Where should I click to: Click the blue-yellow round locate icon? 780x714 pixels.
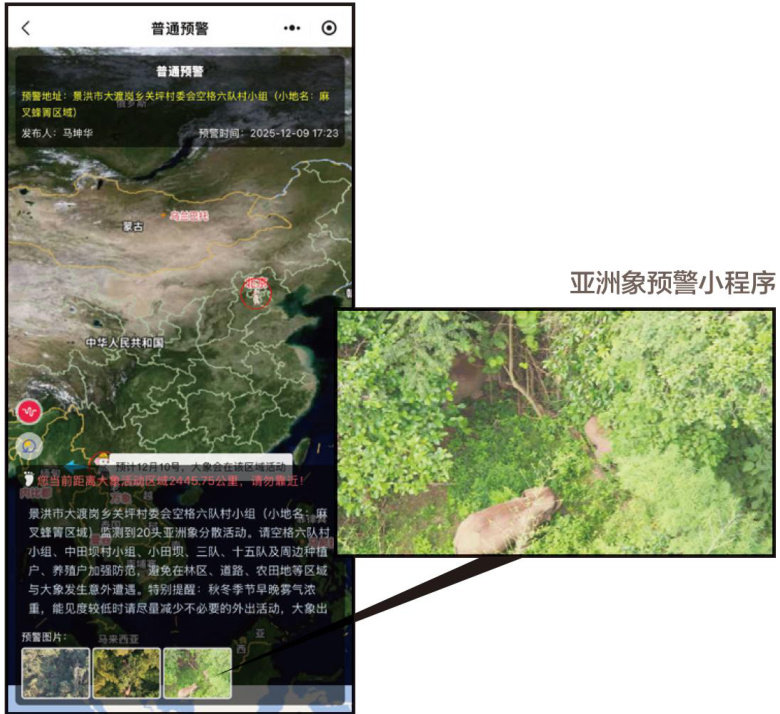[30, 445]
